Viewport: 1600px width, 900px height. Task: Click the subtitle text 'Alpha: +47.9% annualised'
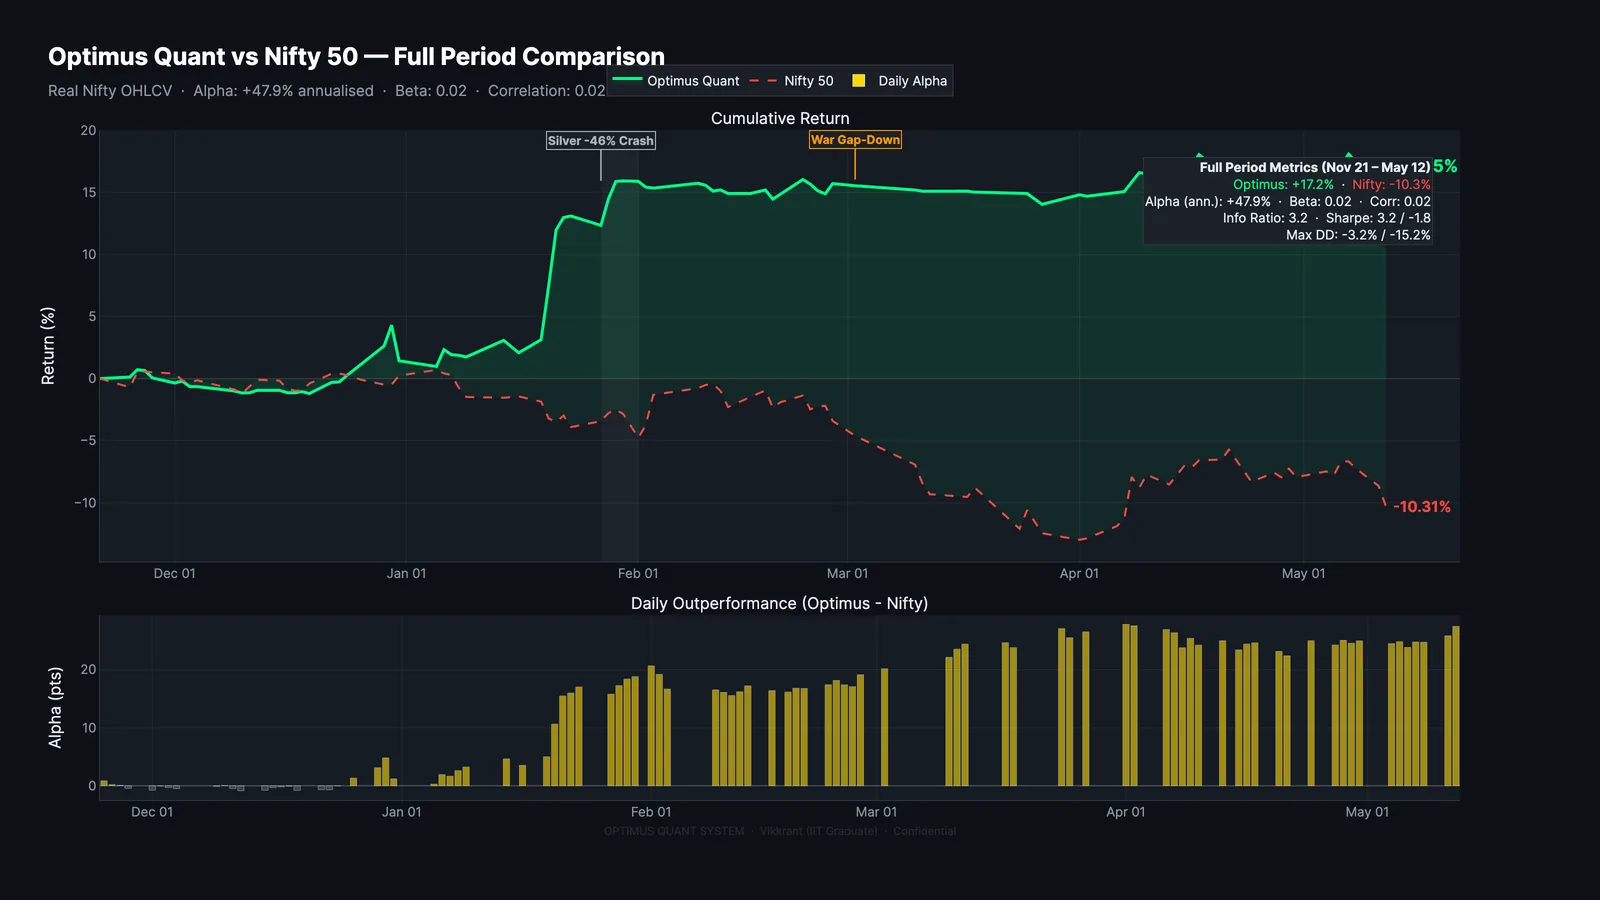pos(283,91)
